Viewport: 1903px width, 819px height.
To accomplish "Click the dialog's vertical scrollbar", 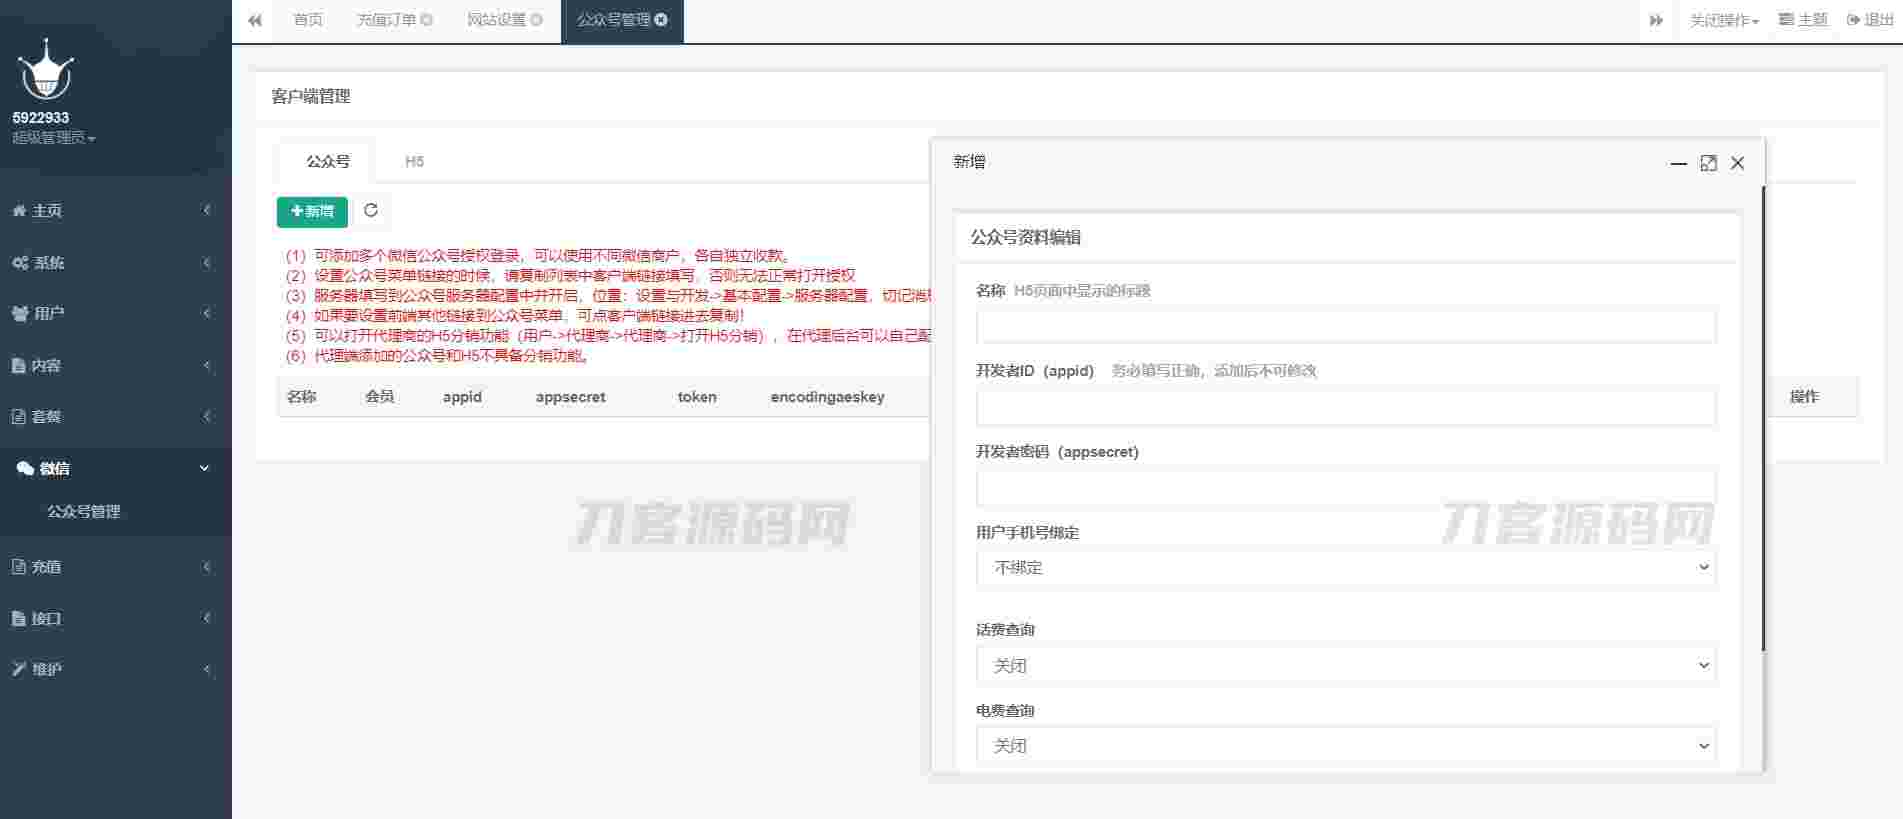I will point(1762,420).
